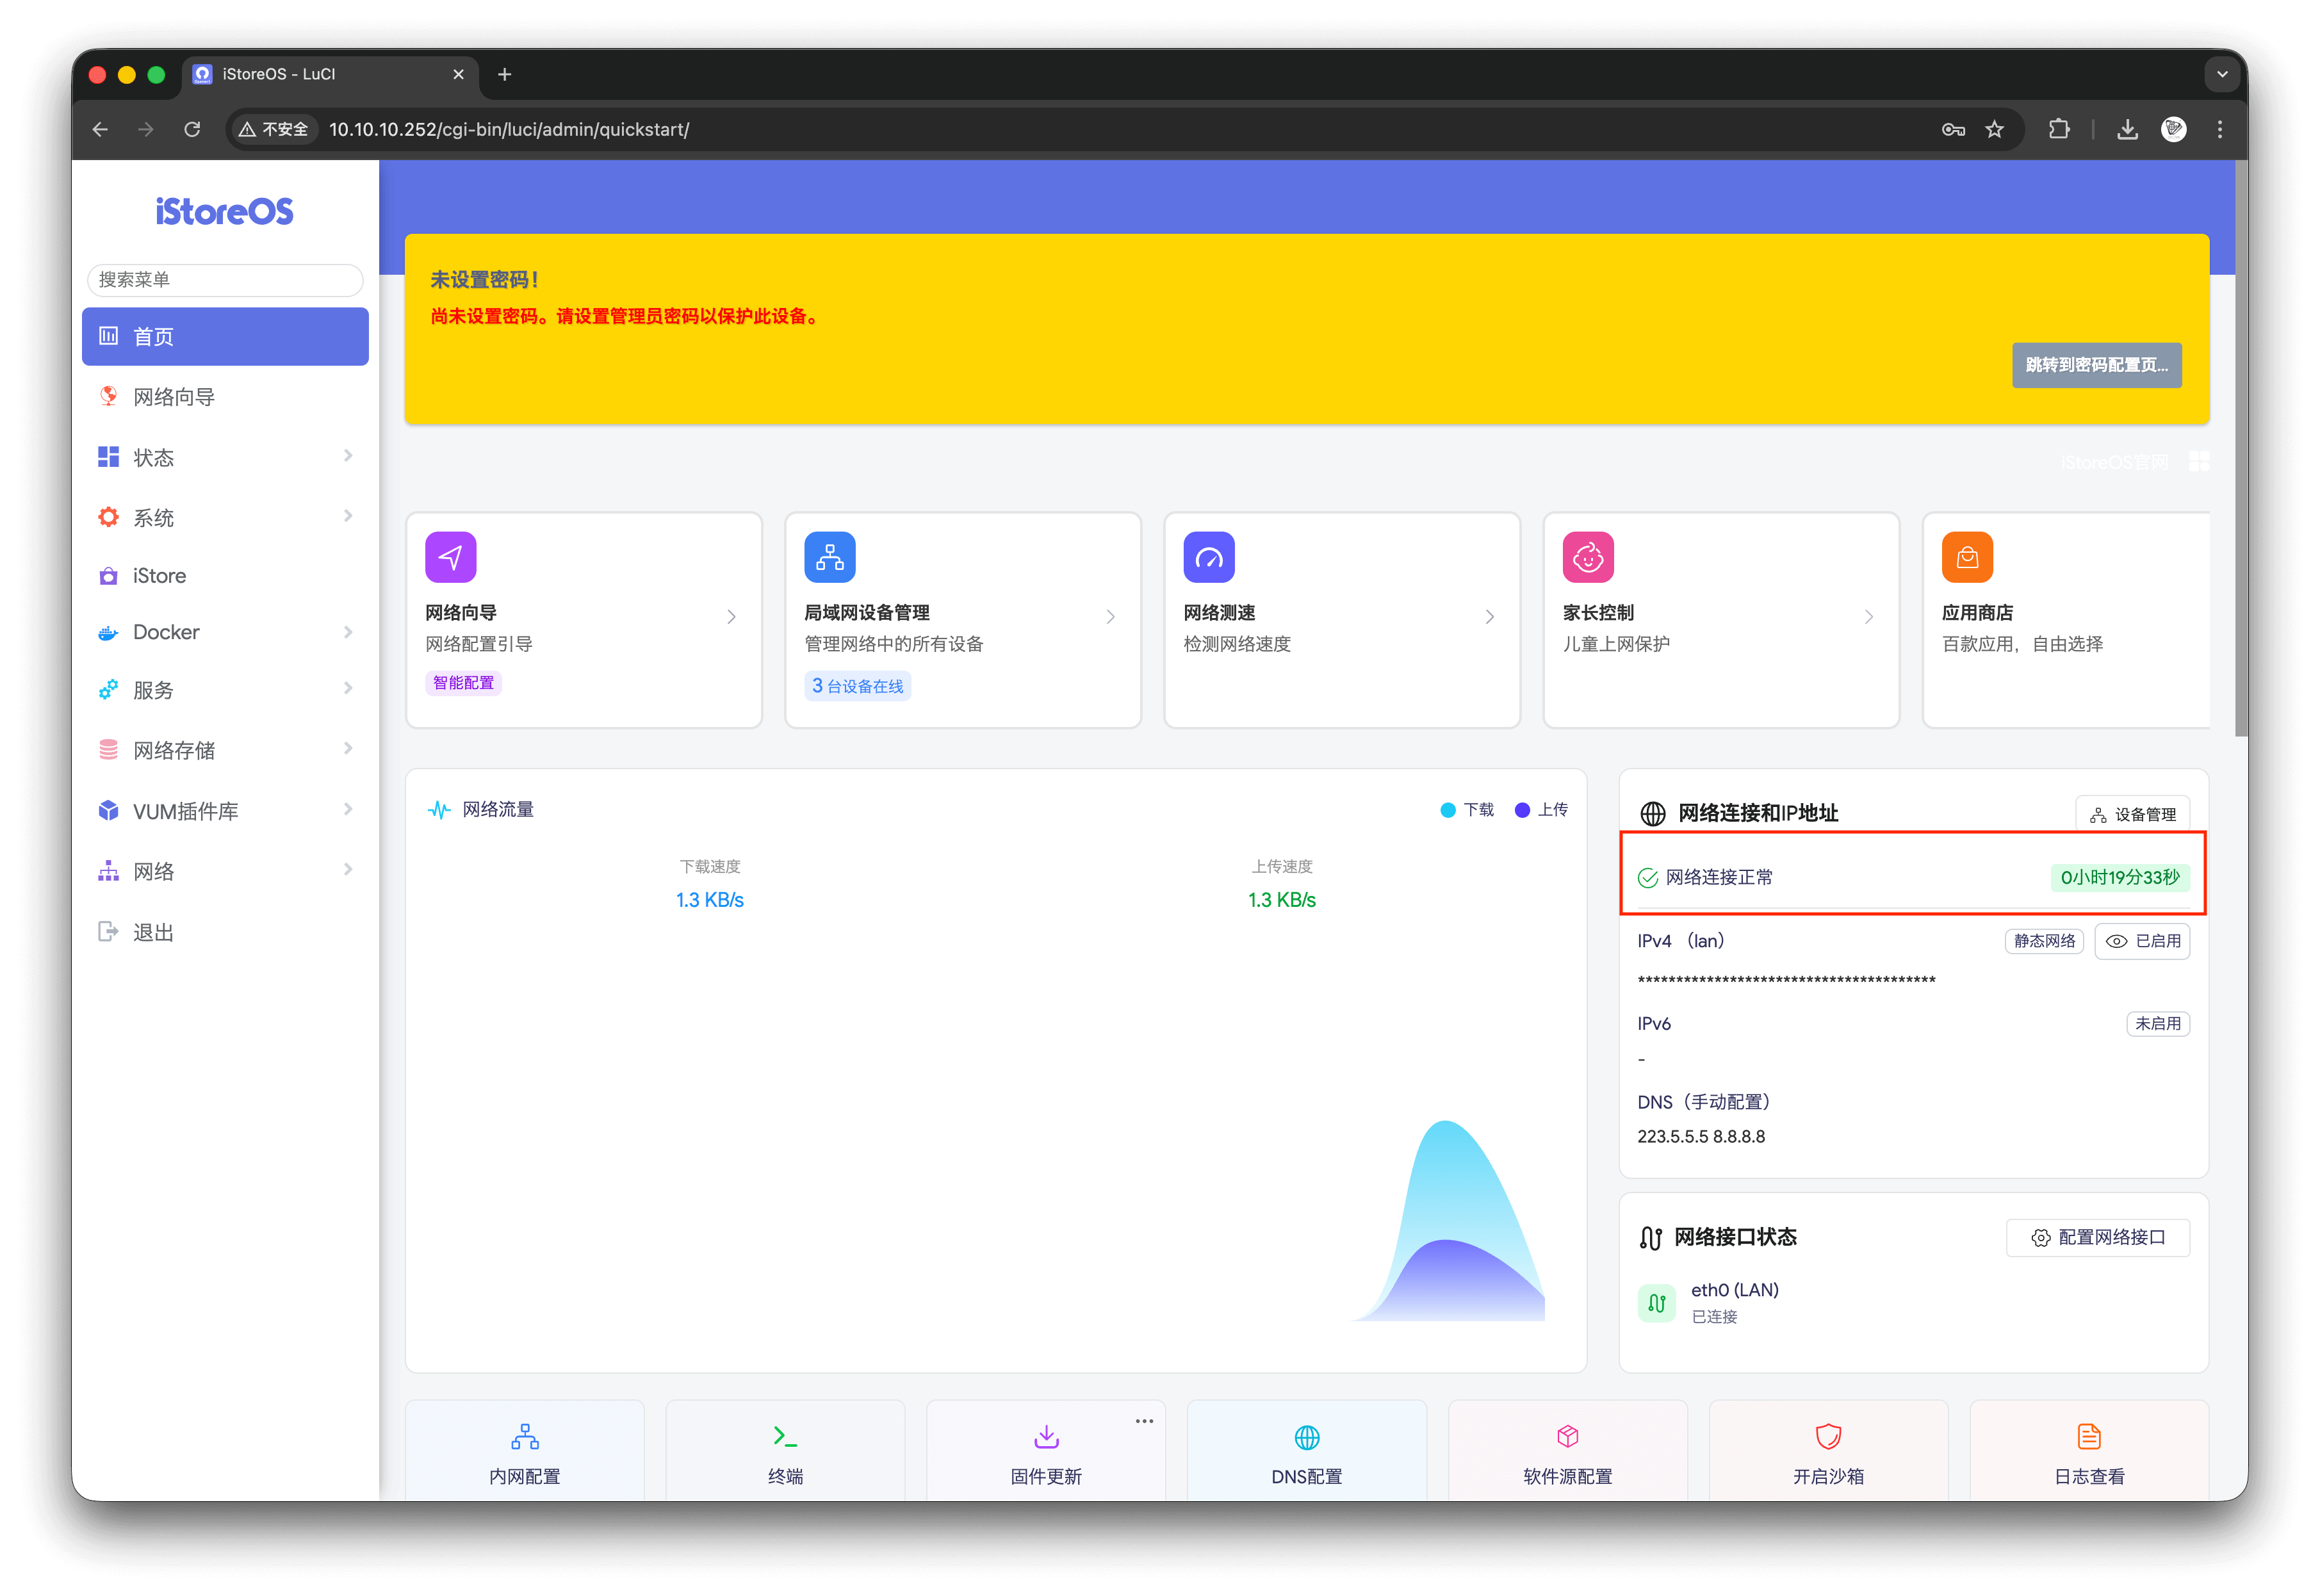This screenshot has width=2320, height=1596.
Task: Open the 应用商店 orange bag icon
Action: (x=1966, y=557)
